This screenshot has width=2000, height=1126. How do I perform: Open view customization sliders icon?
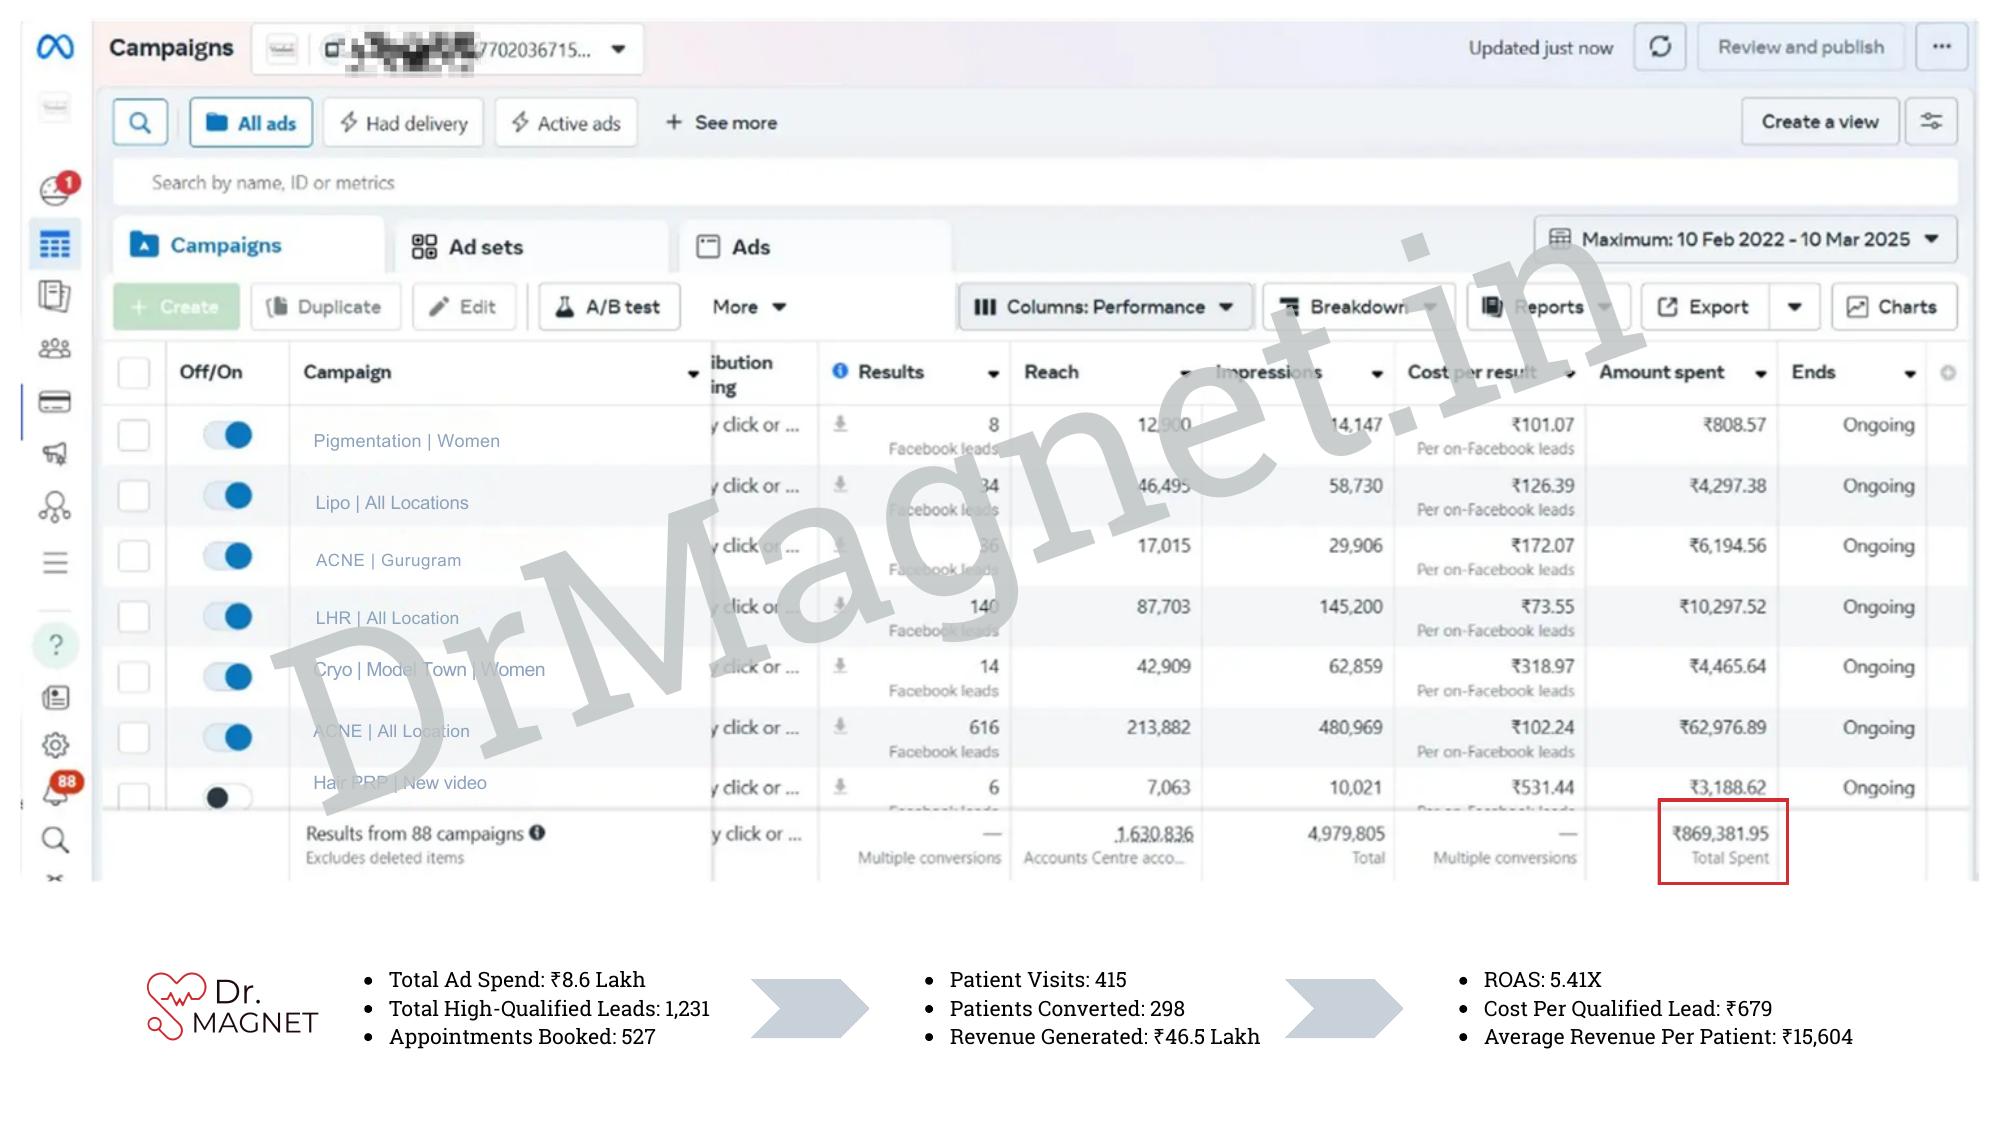pyautogui.click(x=1931, y=122)
